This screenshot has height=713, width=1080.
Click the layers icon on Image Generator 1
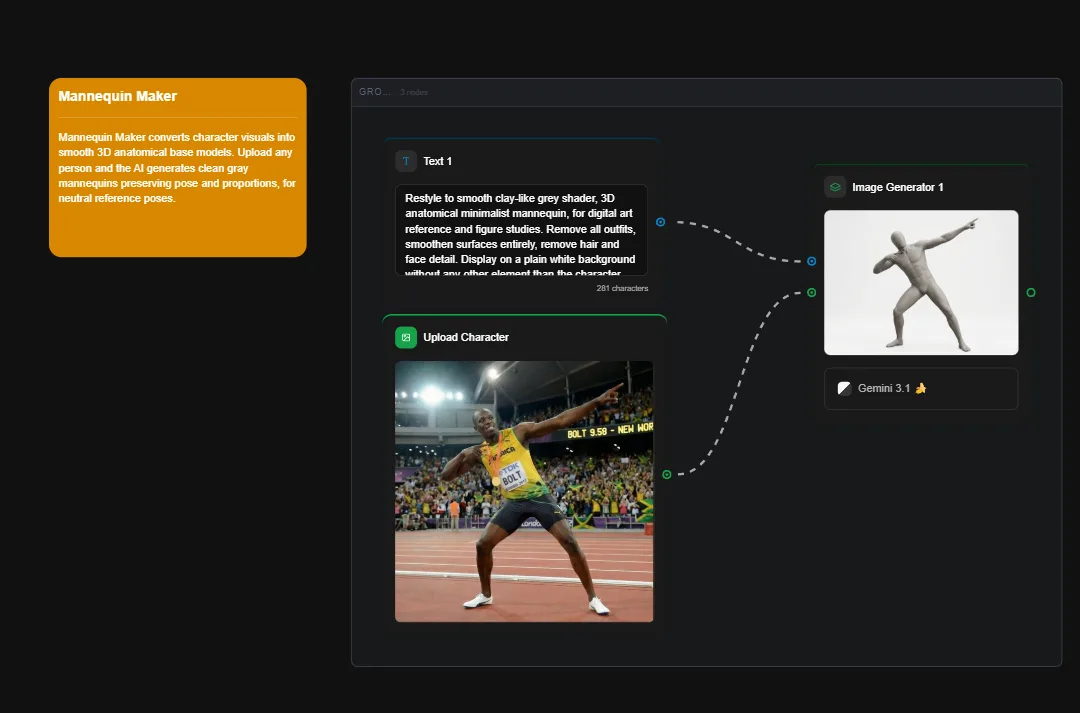tap(834, 186)
